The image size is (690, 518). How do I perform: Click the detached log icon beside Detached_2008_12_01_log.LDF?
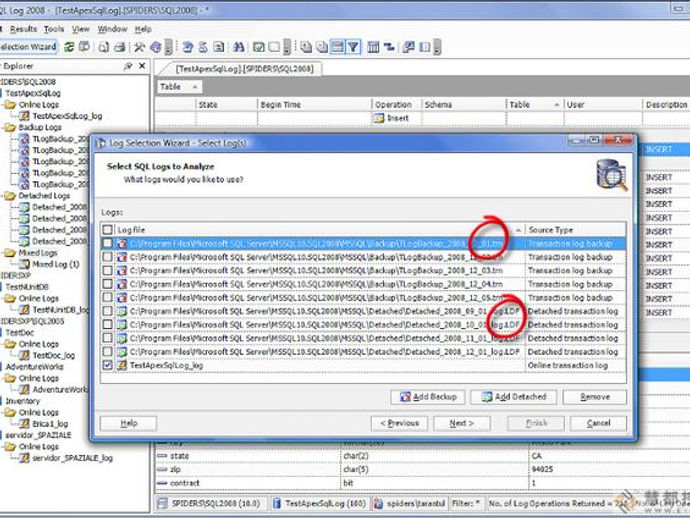(x=121, y=352)
